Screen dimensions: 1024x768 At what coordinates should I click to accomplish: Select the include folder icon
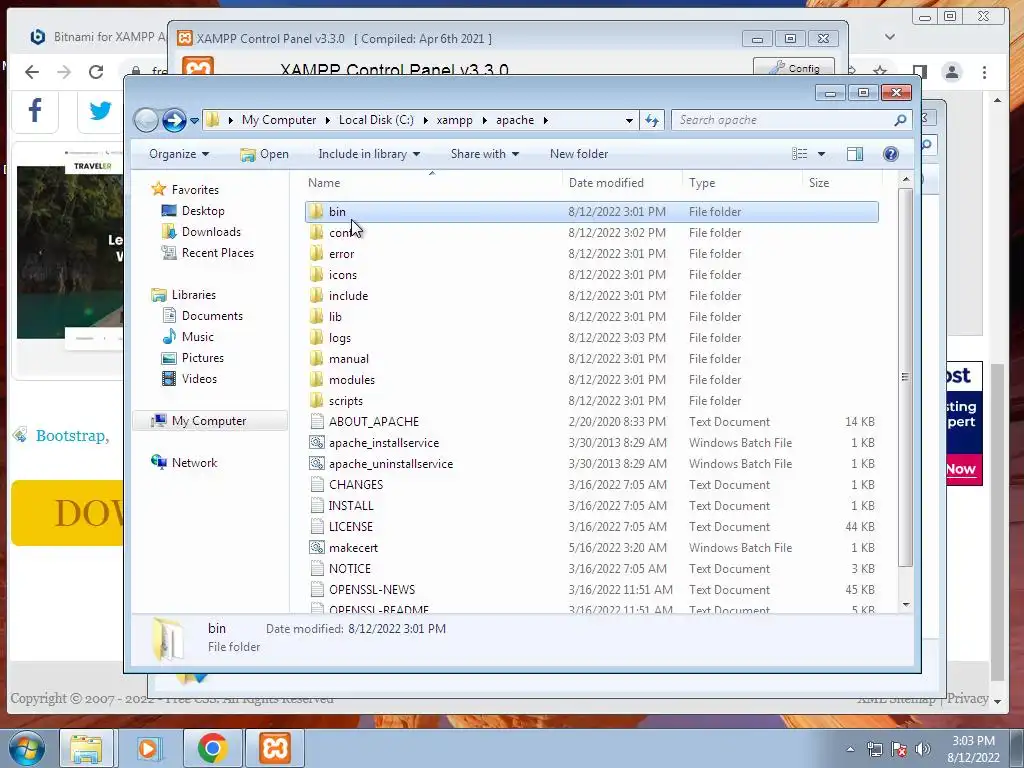click(317, 295)
